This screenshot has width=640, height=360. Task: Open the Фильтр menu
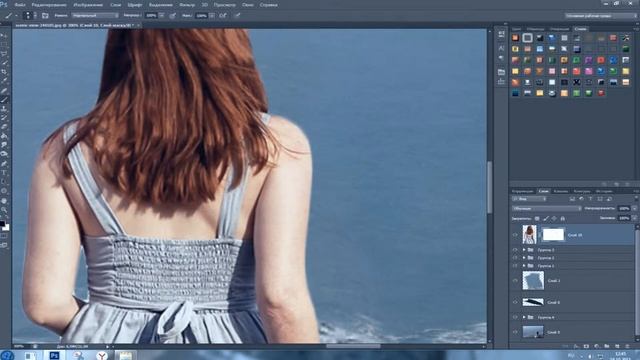187,5
